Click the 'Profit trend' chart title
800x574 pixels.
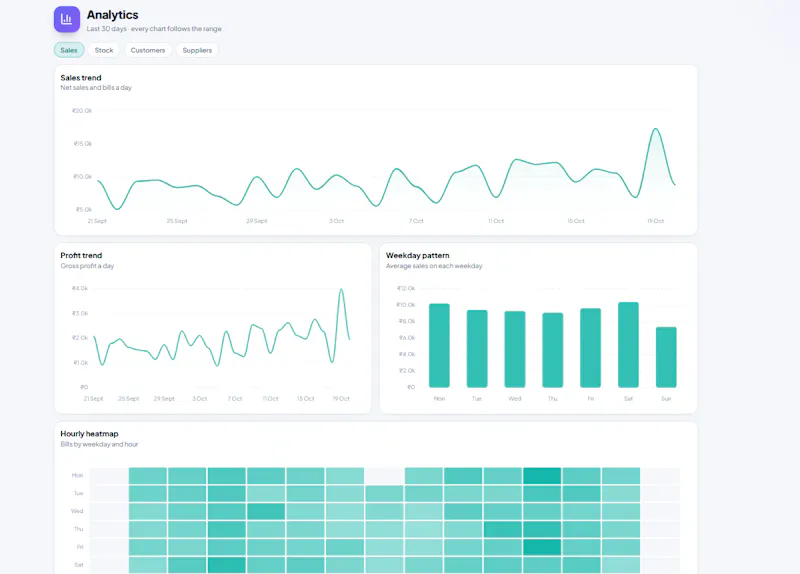click(x=81, y=255)
